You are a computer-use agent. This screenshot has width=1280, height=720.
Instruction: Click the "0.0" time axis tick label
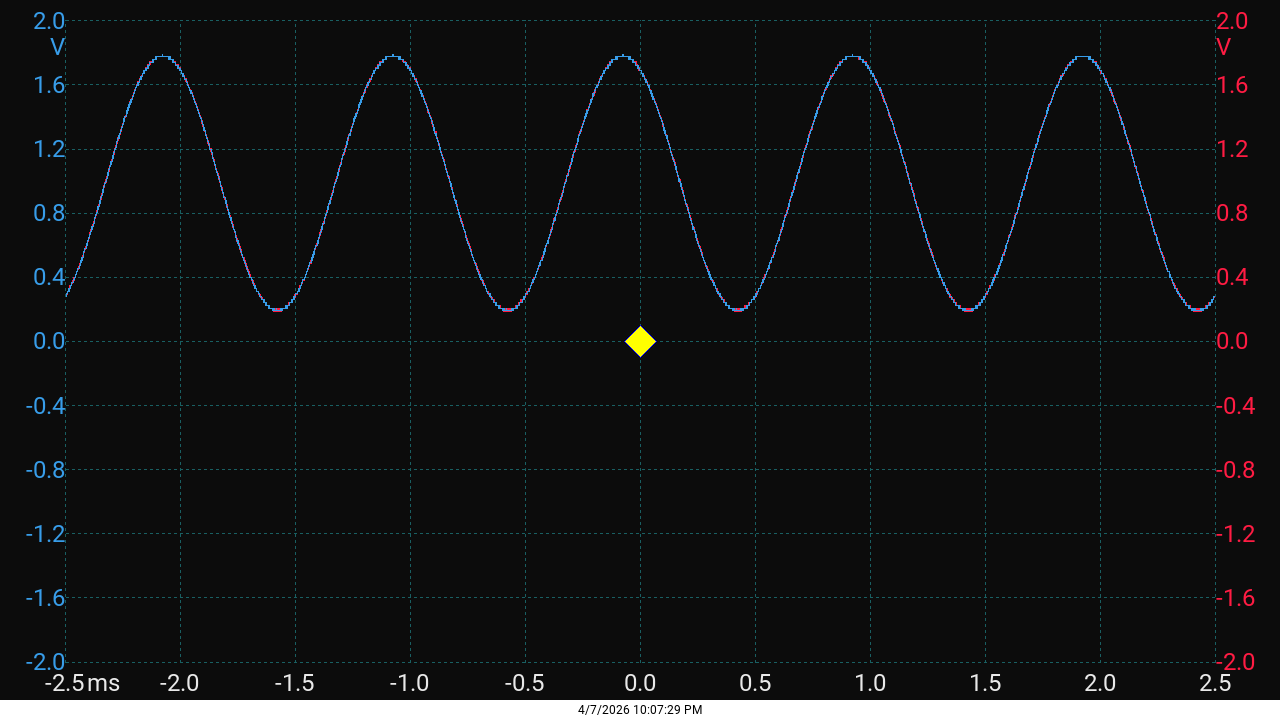click(x=640, y=684)
